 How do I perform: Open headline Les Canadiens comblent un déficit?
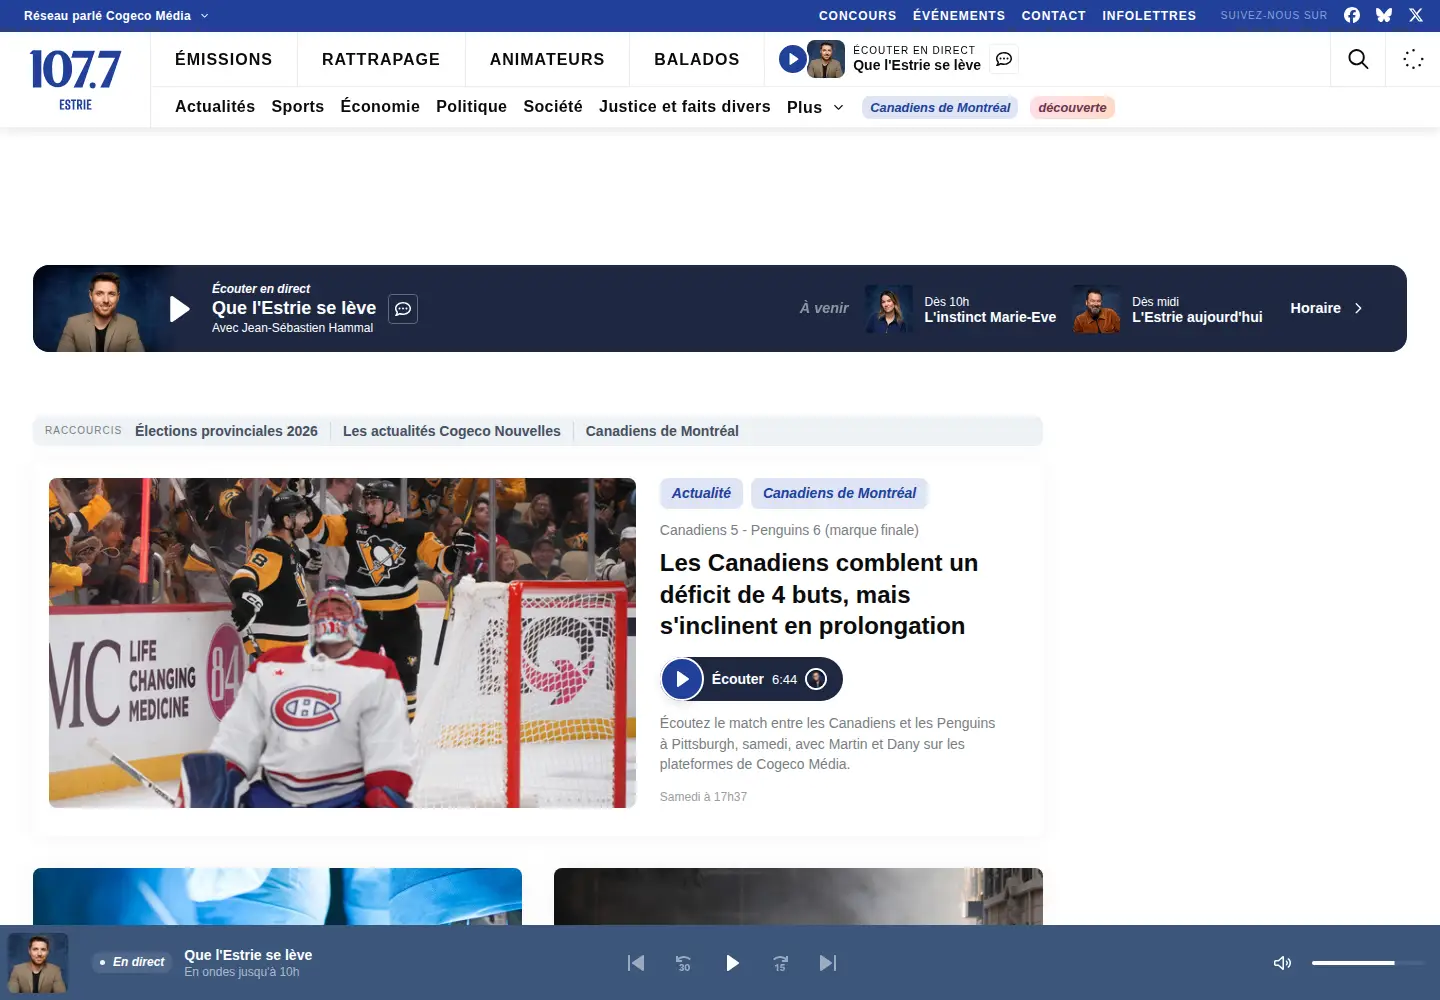pos(819,594)
